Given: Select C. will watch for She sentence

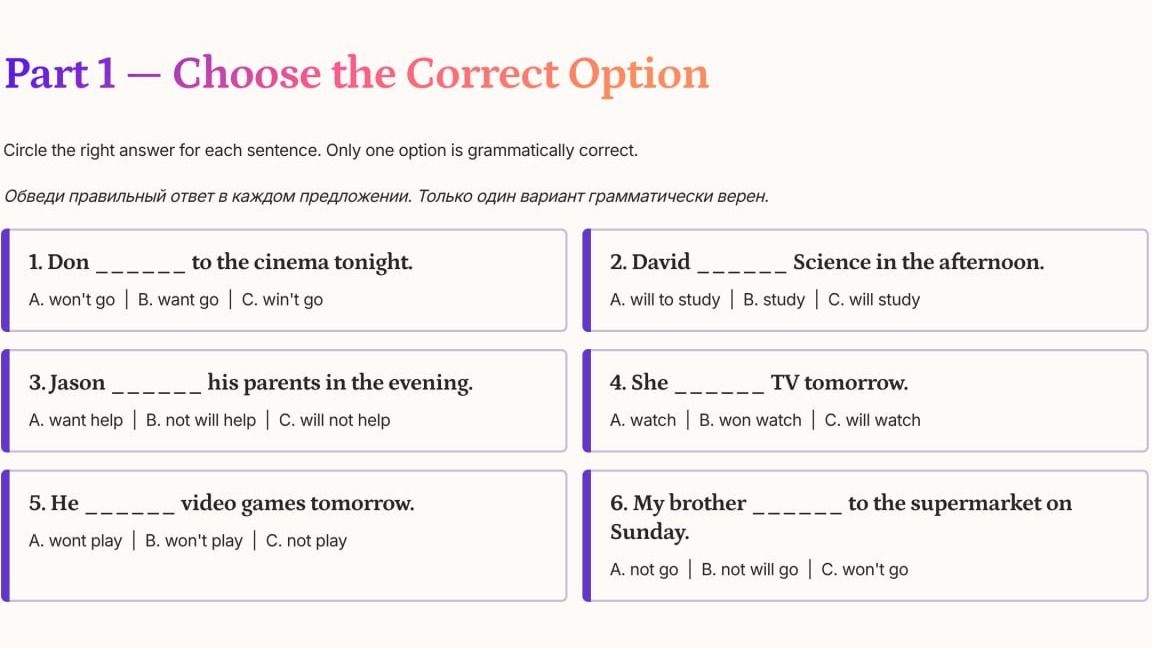Looking at the screenshot, I should tap(872, 420).
